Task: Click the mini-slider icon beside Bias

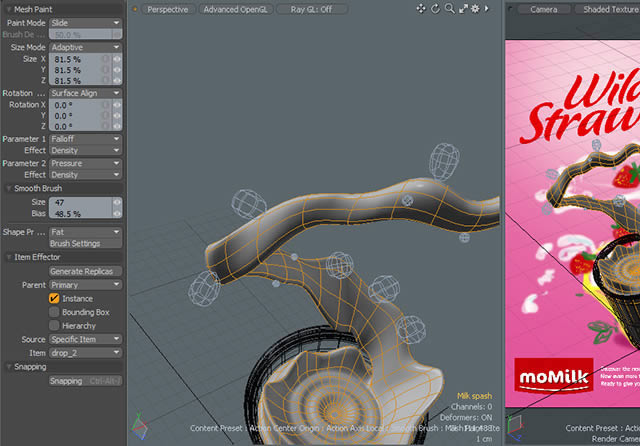Action: click(x=117, y=213)
